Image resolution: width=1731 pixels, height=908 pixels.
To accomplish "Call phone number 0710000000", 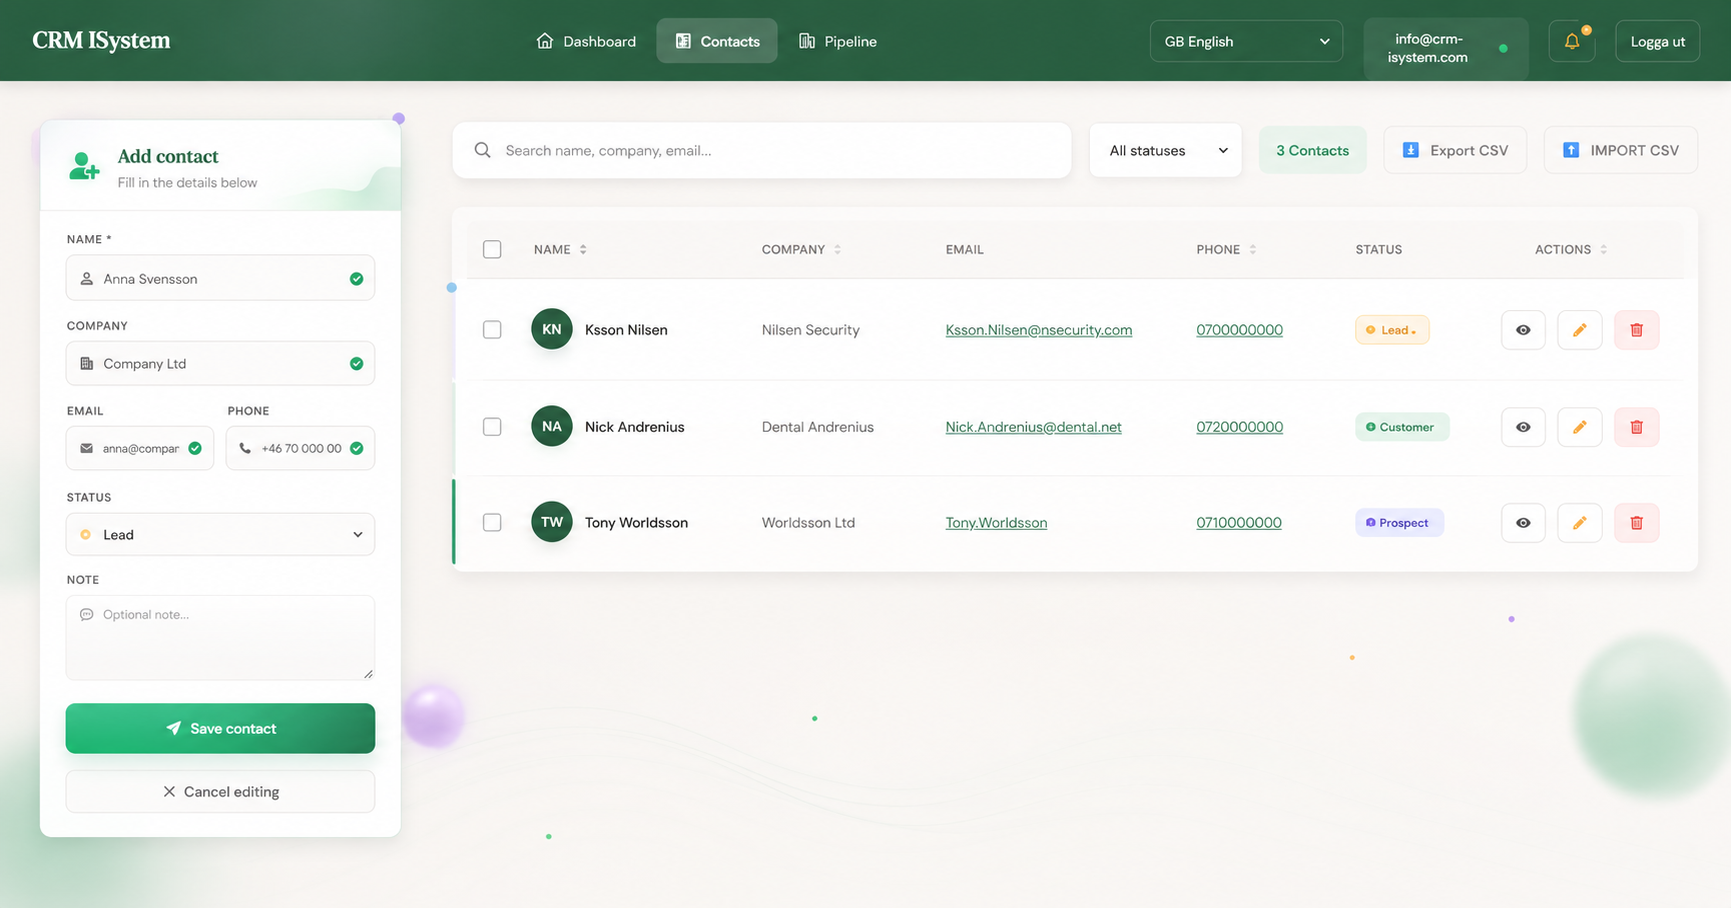I will [1239, 523].
